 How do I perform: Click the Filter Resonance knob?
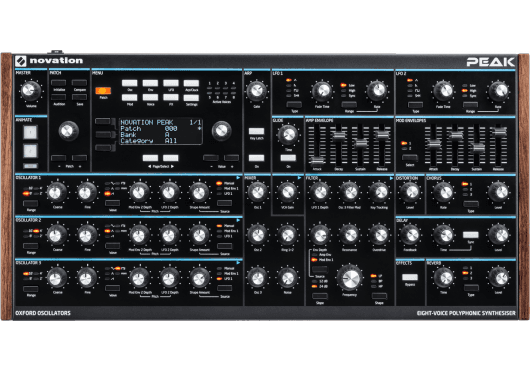click(349, 235)
